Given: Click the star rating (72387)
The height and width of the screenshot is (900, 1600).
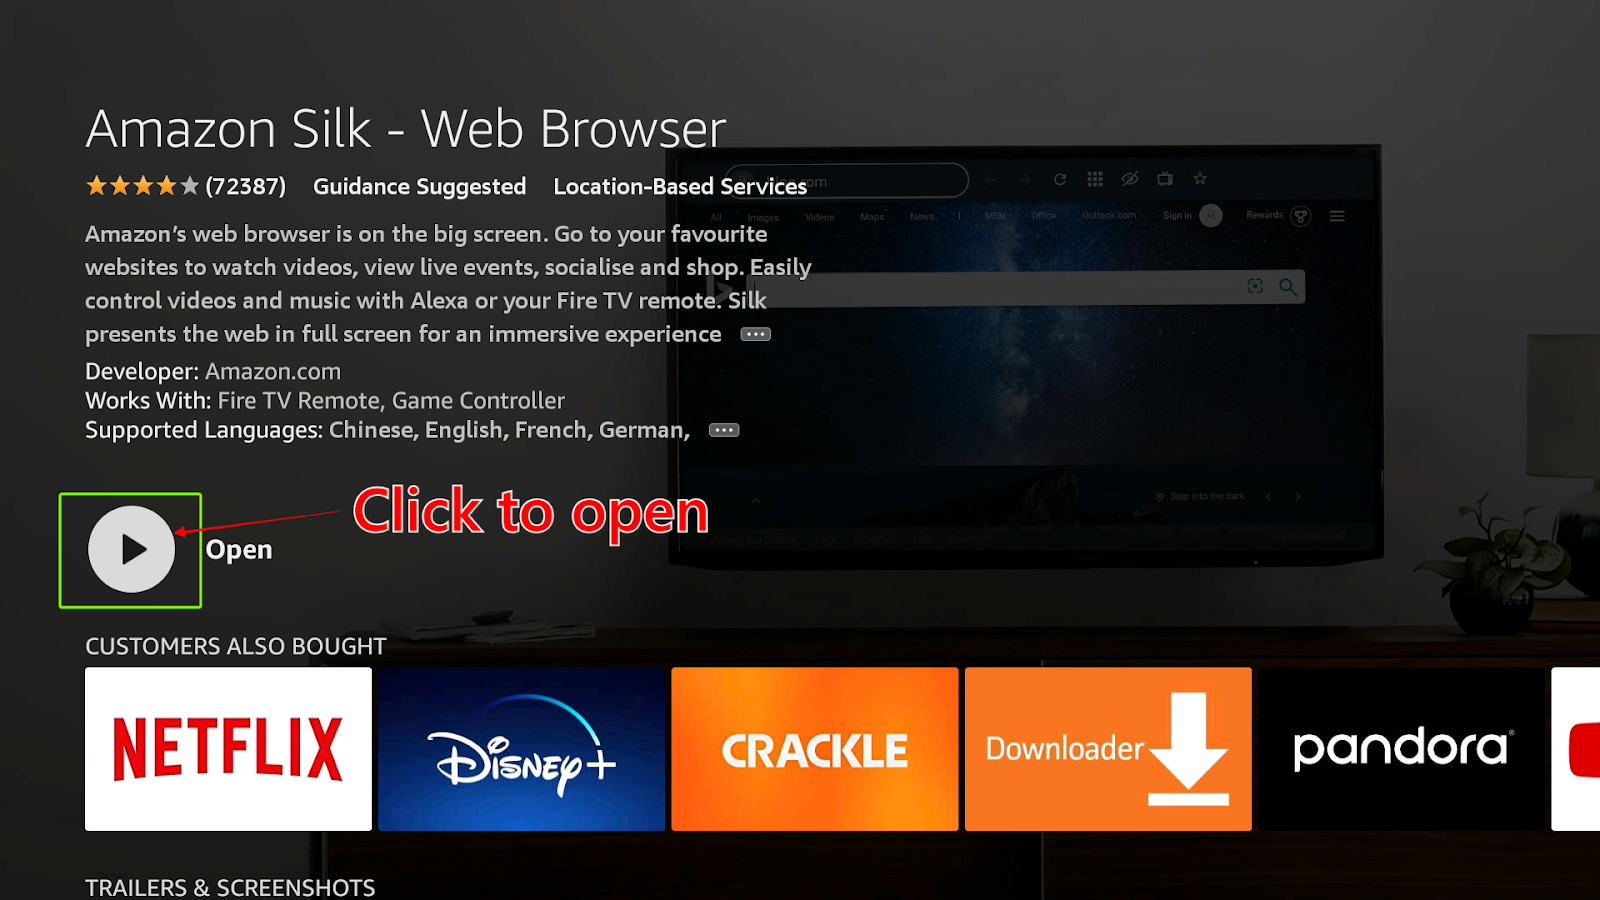Looking at the screenshot, I should click(186, 186).
